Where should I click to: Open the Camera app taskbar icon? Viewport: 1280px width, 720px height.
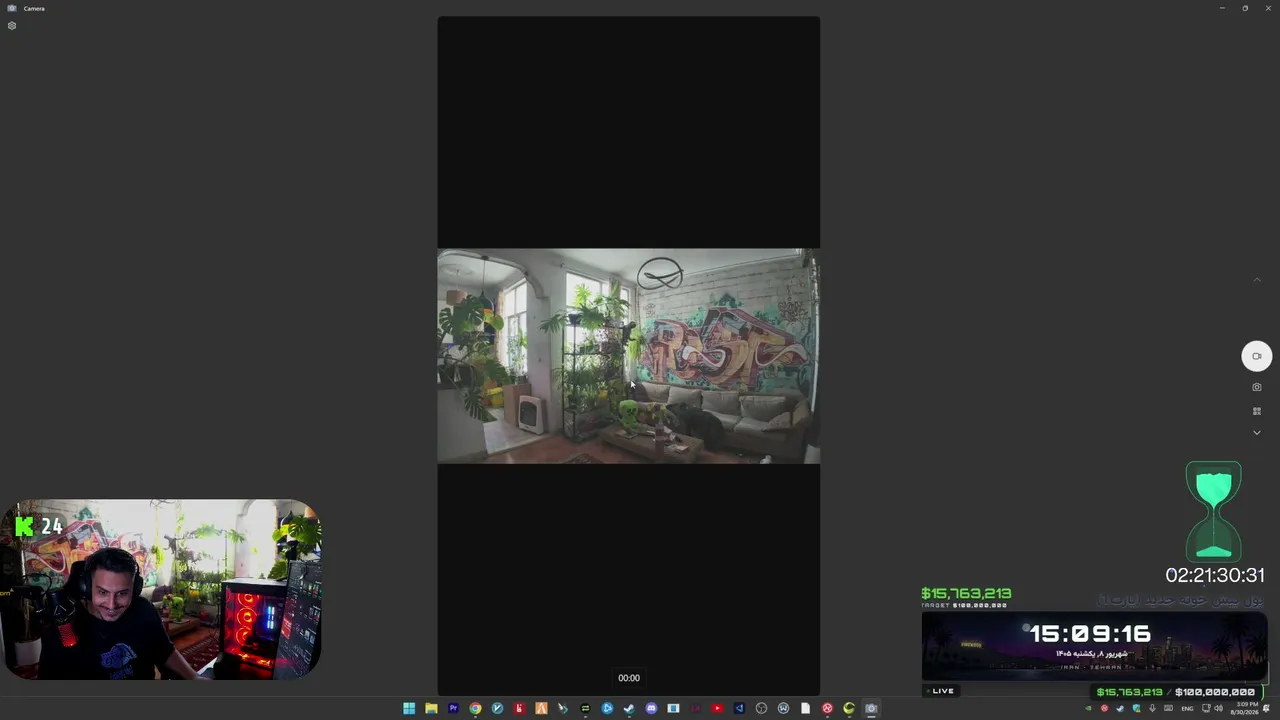point(871,709)
